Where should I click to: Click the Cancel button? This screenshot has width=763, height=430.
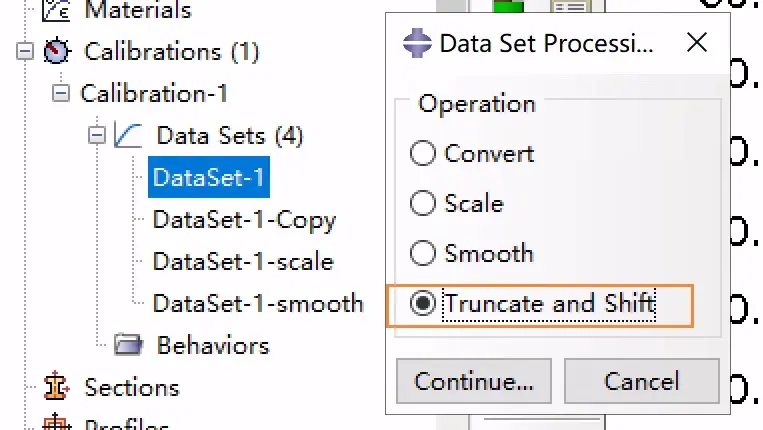coord(641,381)
